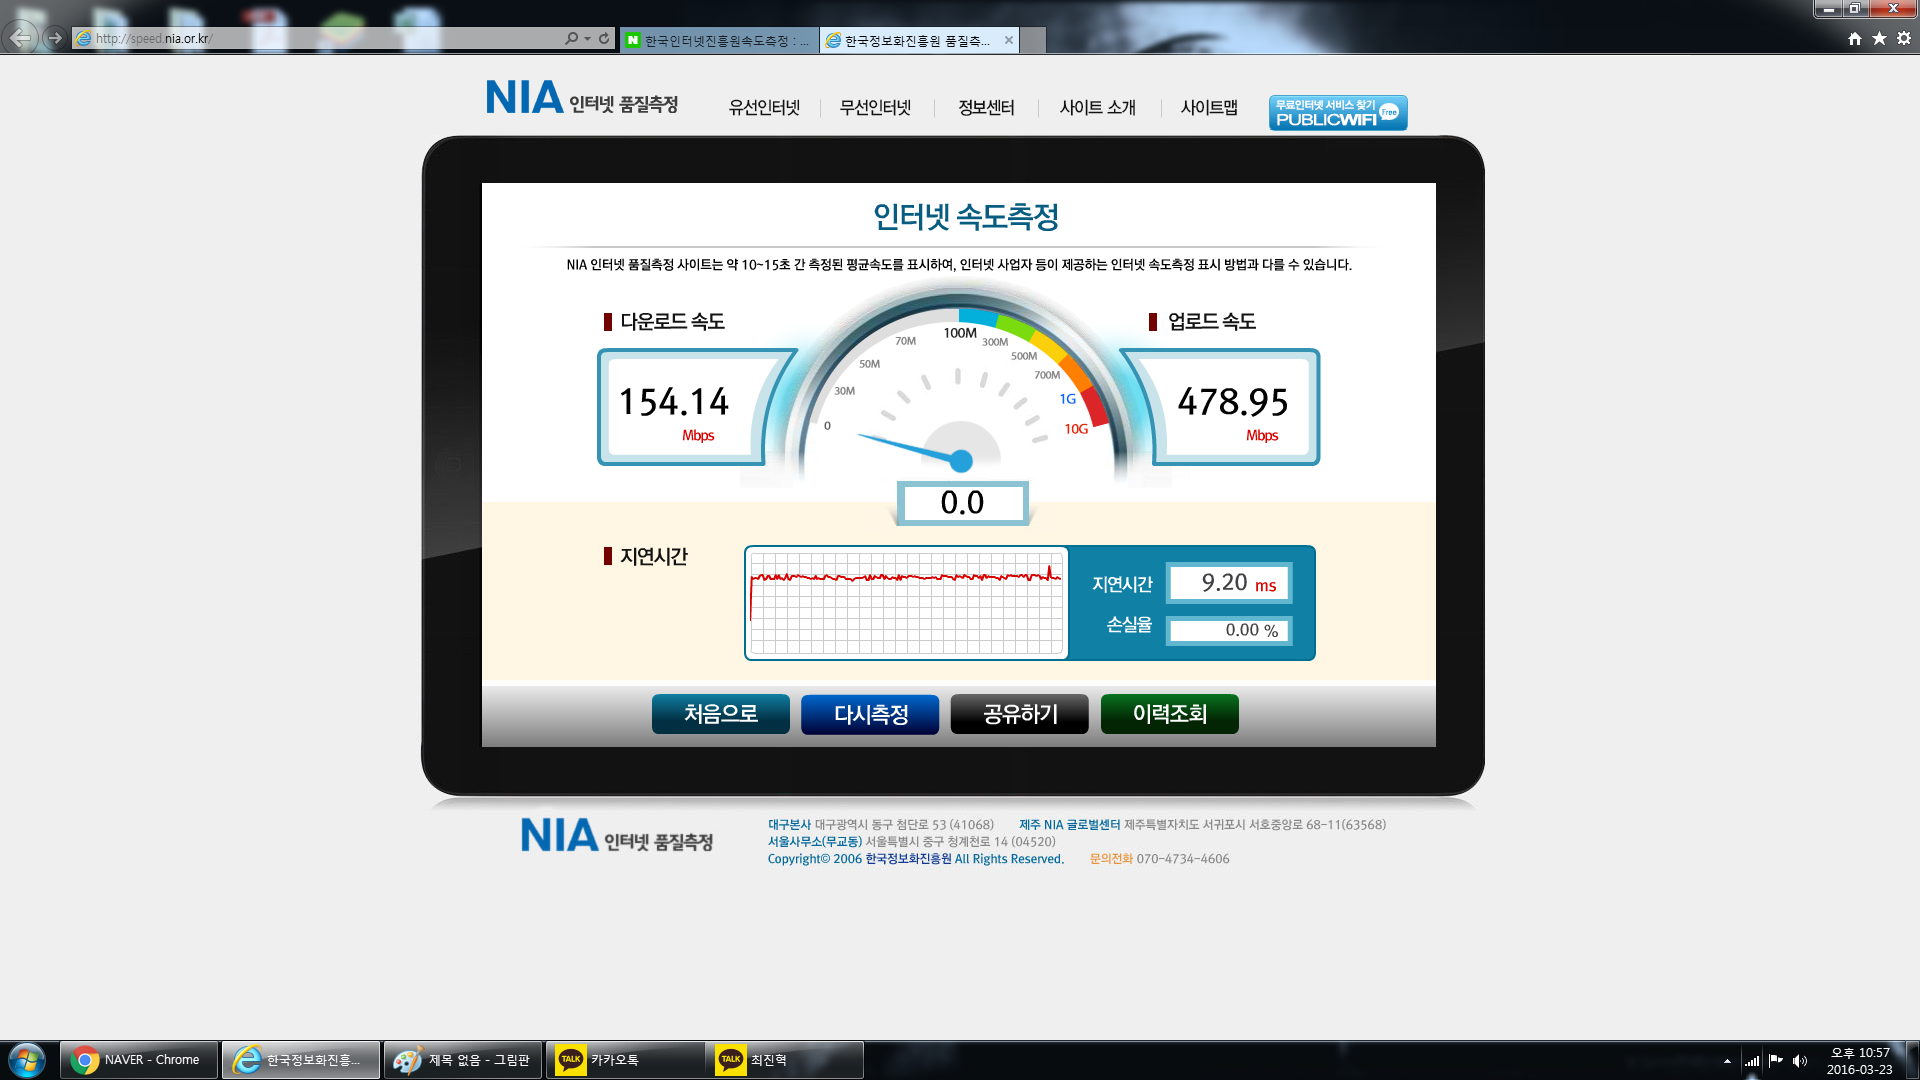This screenshot has width=1920, height=1080.
Task: Click the browser Home icon
Action: (1855, 38)
